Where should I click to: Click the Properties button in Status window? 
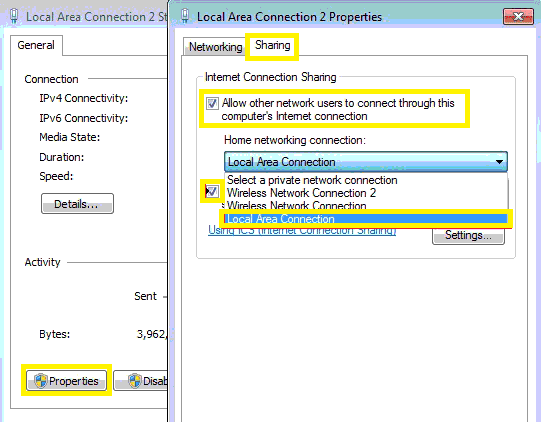tap(67, 381)
